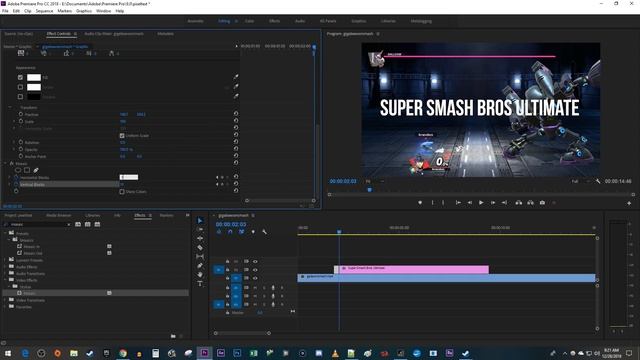Go to In point in Program monitor

tap(458, 202)
